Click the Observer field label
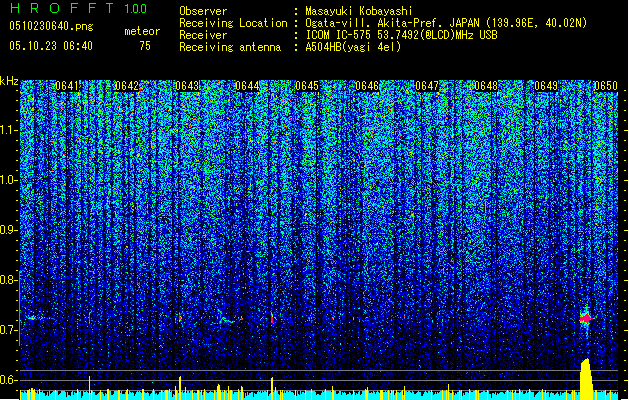629x400 pixels. click(x=203, y=11)
